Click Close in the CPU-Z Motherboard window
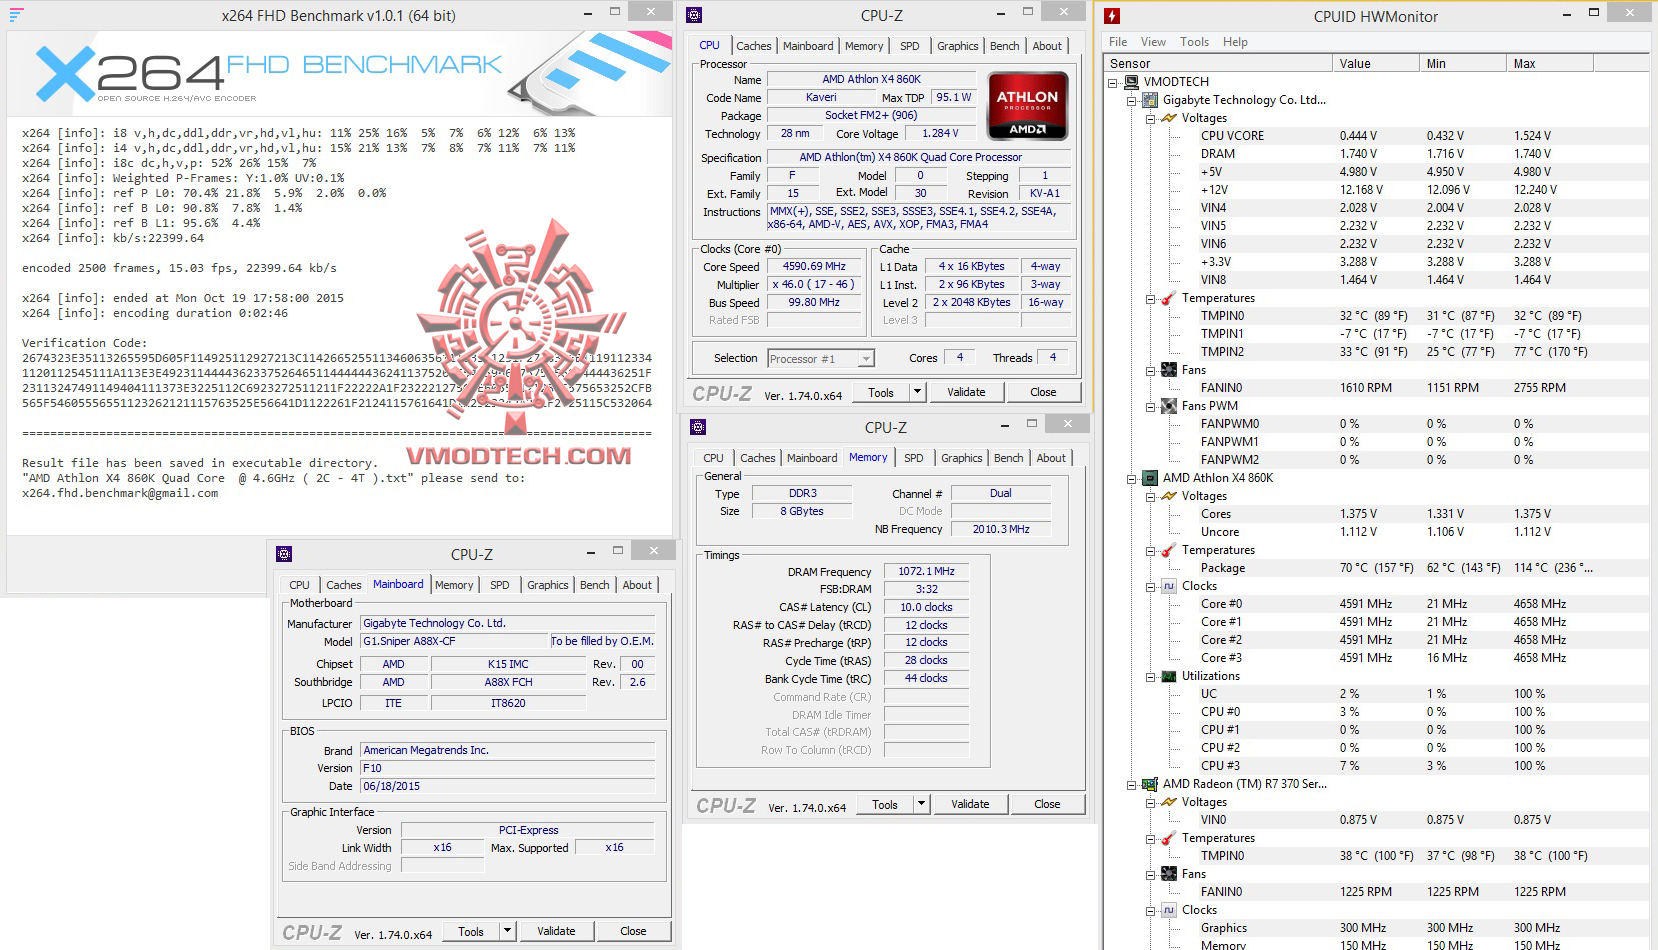The height and width of the screenshot is (950, 1658). tap(633, 931)
